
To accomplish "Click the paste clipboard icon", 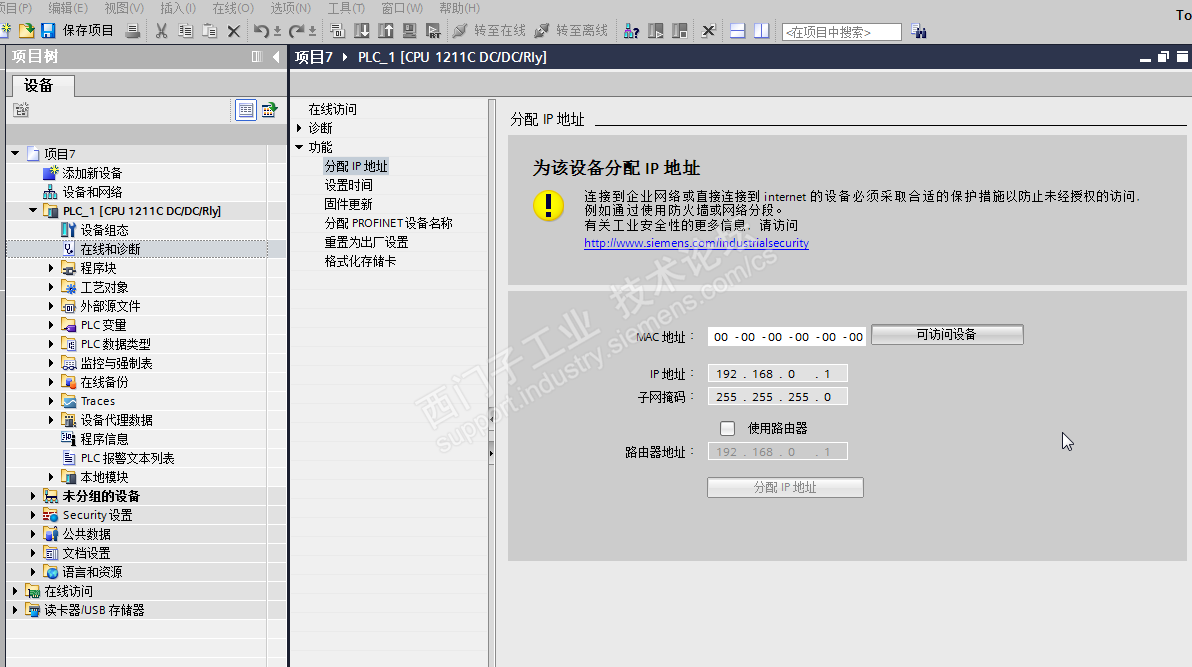I will coord(210,31).
